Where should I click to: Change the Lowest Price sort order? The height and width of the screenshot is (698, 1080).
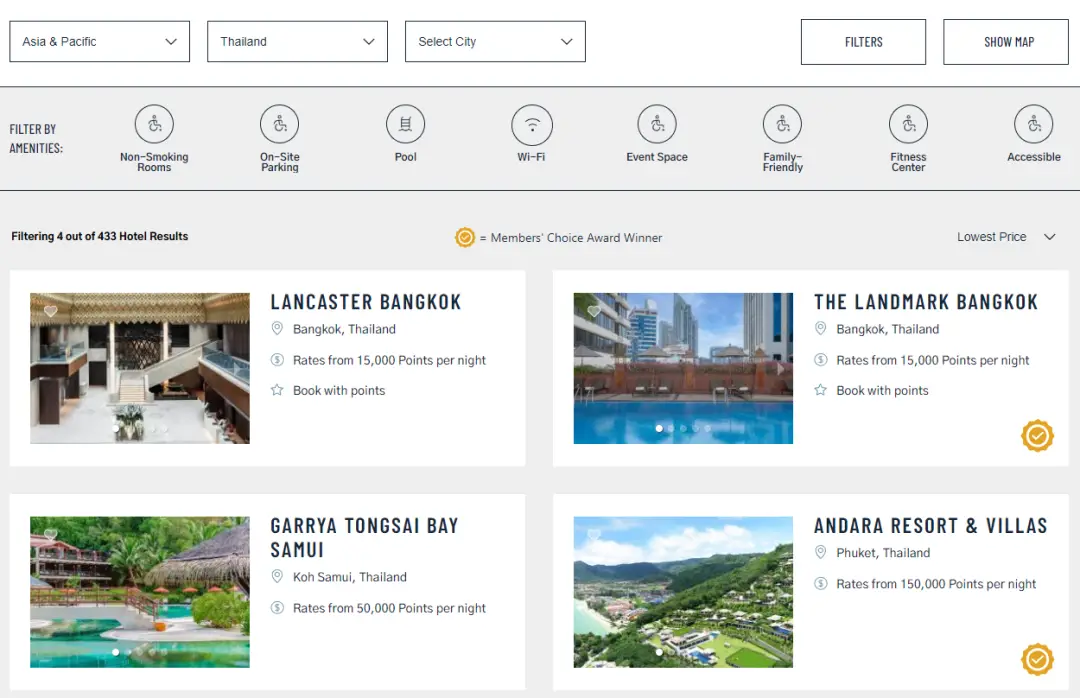[1005, 237]
